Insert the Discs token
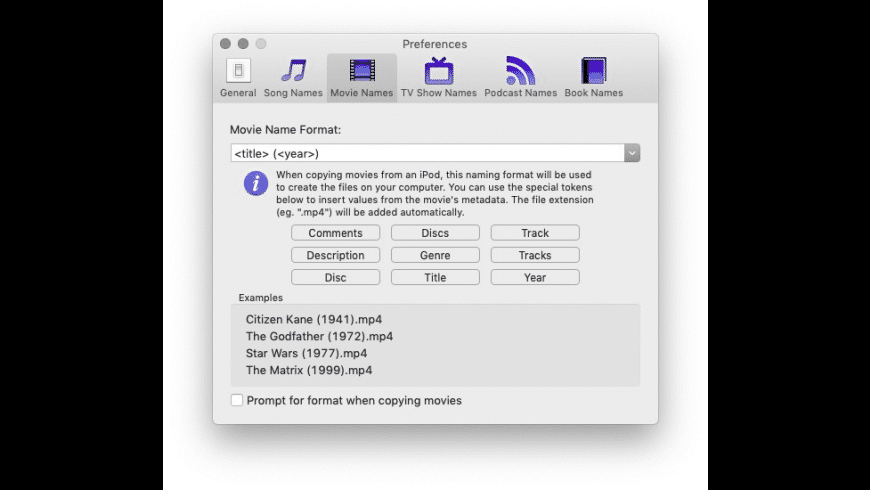 click(x=435, y=233)
